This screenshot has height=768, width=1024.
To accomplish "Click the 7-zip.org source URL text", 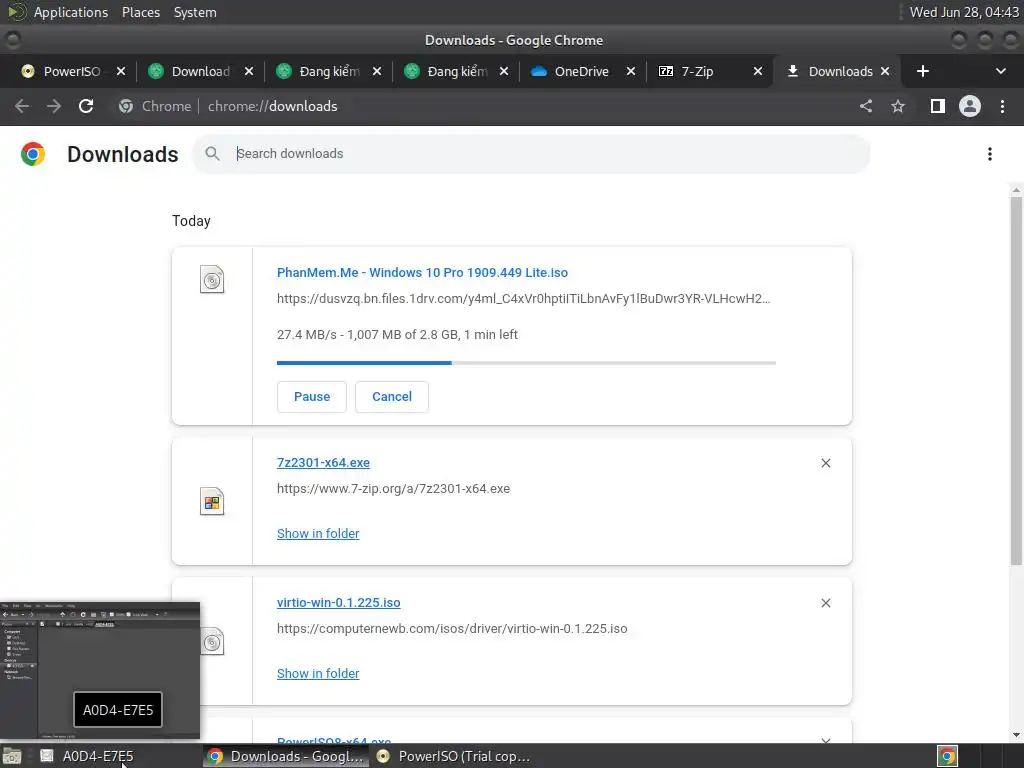I will click(393, 488).
